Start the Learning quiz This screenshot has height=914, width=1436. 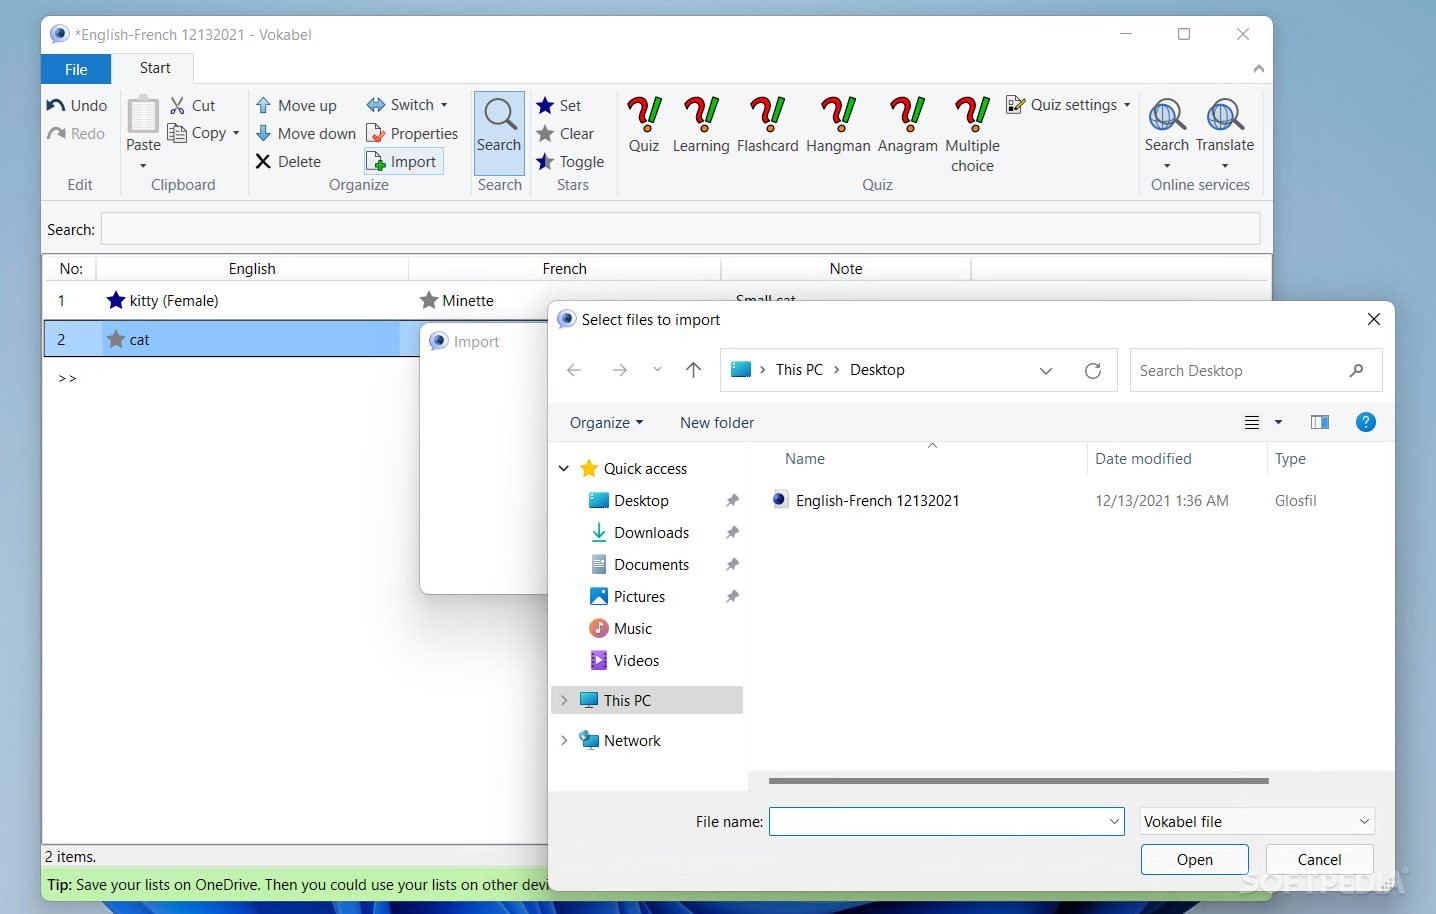point(701,124)
